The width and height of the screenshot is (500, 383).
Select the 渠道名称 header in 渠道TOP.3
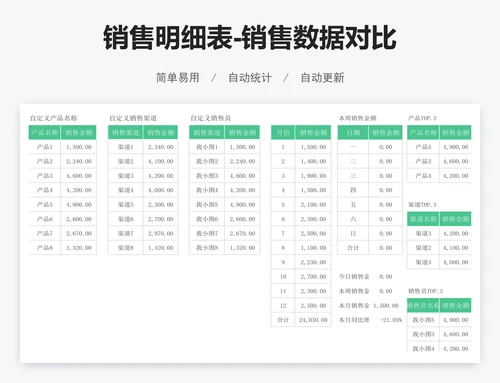[423, 219]
